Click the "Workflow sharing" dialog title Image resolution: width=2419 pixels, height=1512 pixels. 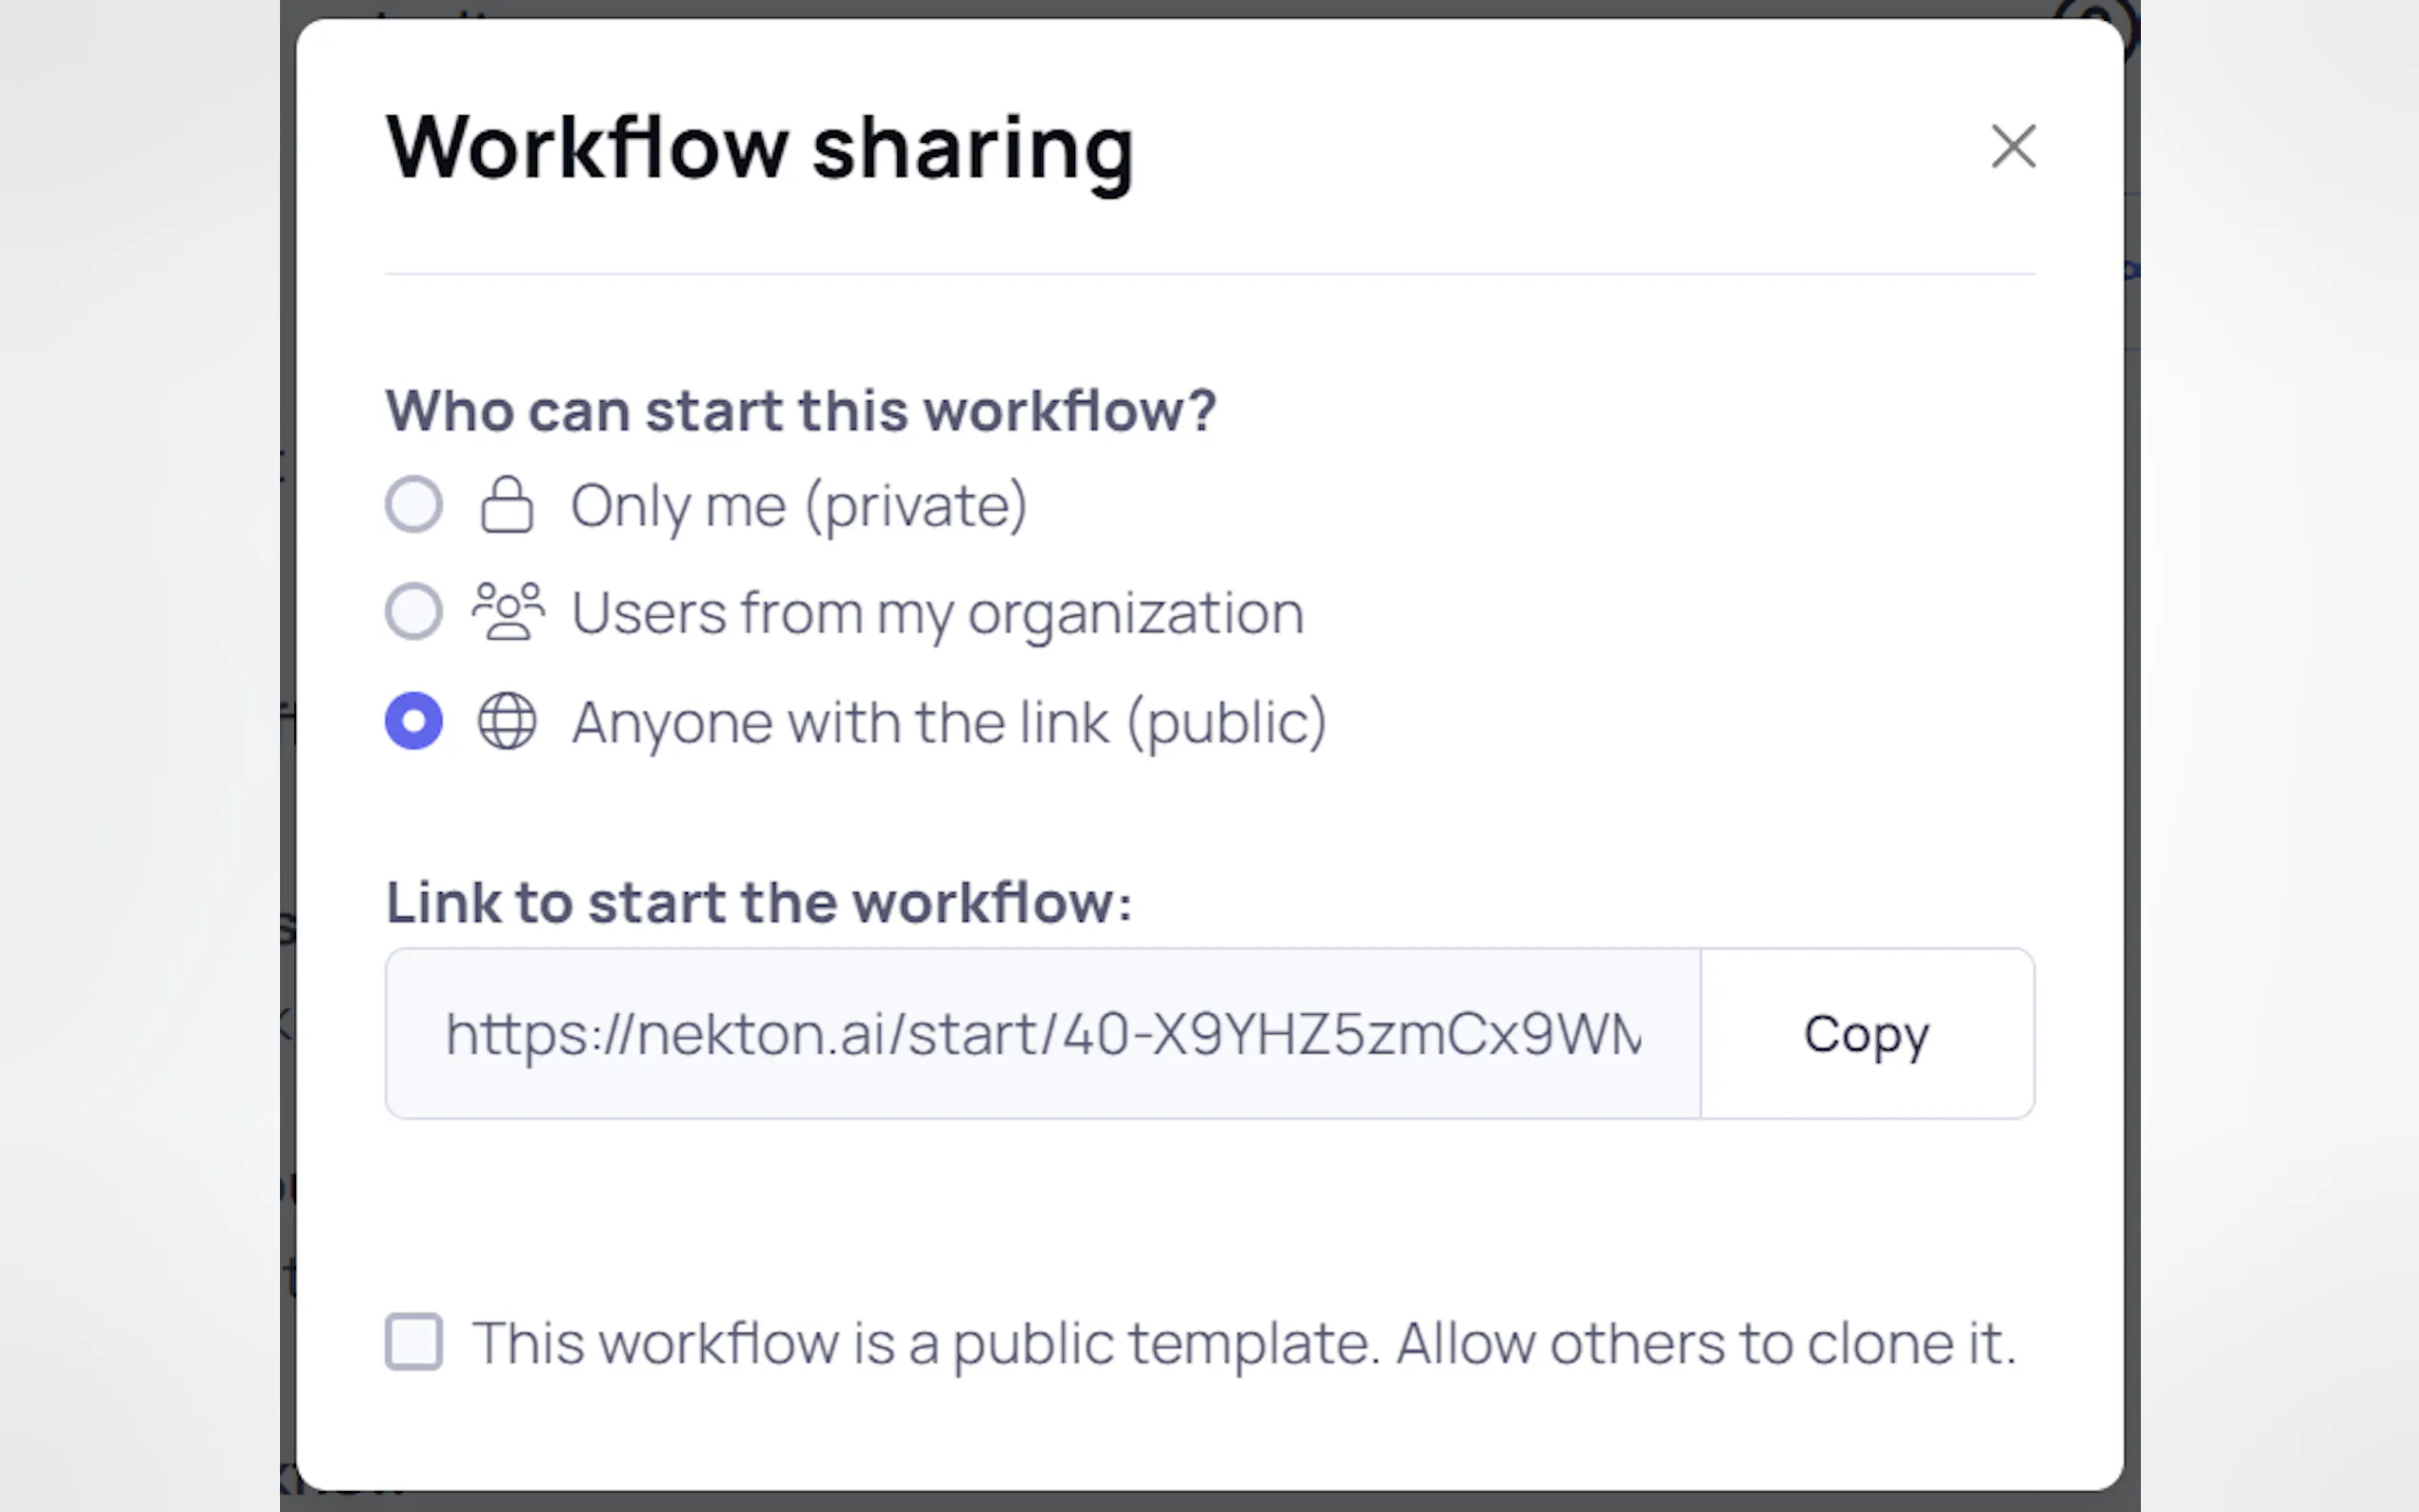760,148
